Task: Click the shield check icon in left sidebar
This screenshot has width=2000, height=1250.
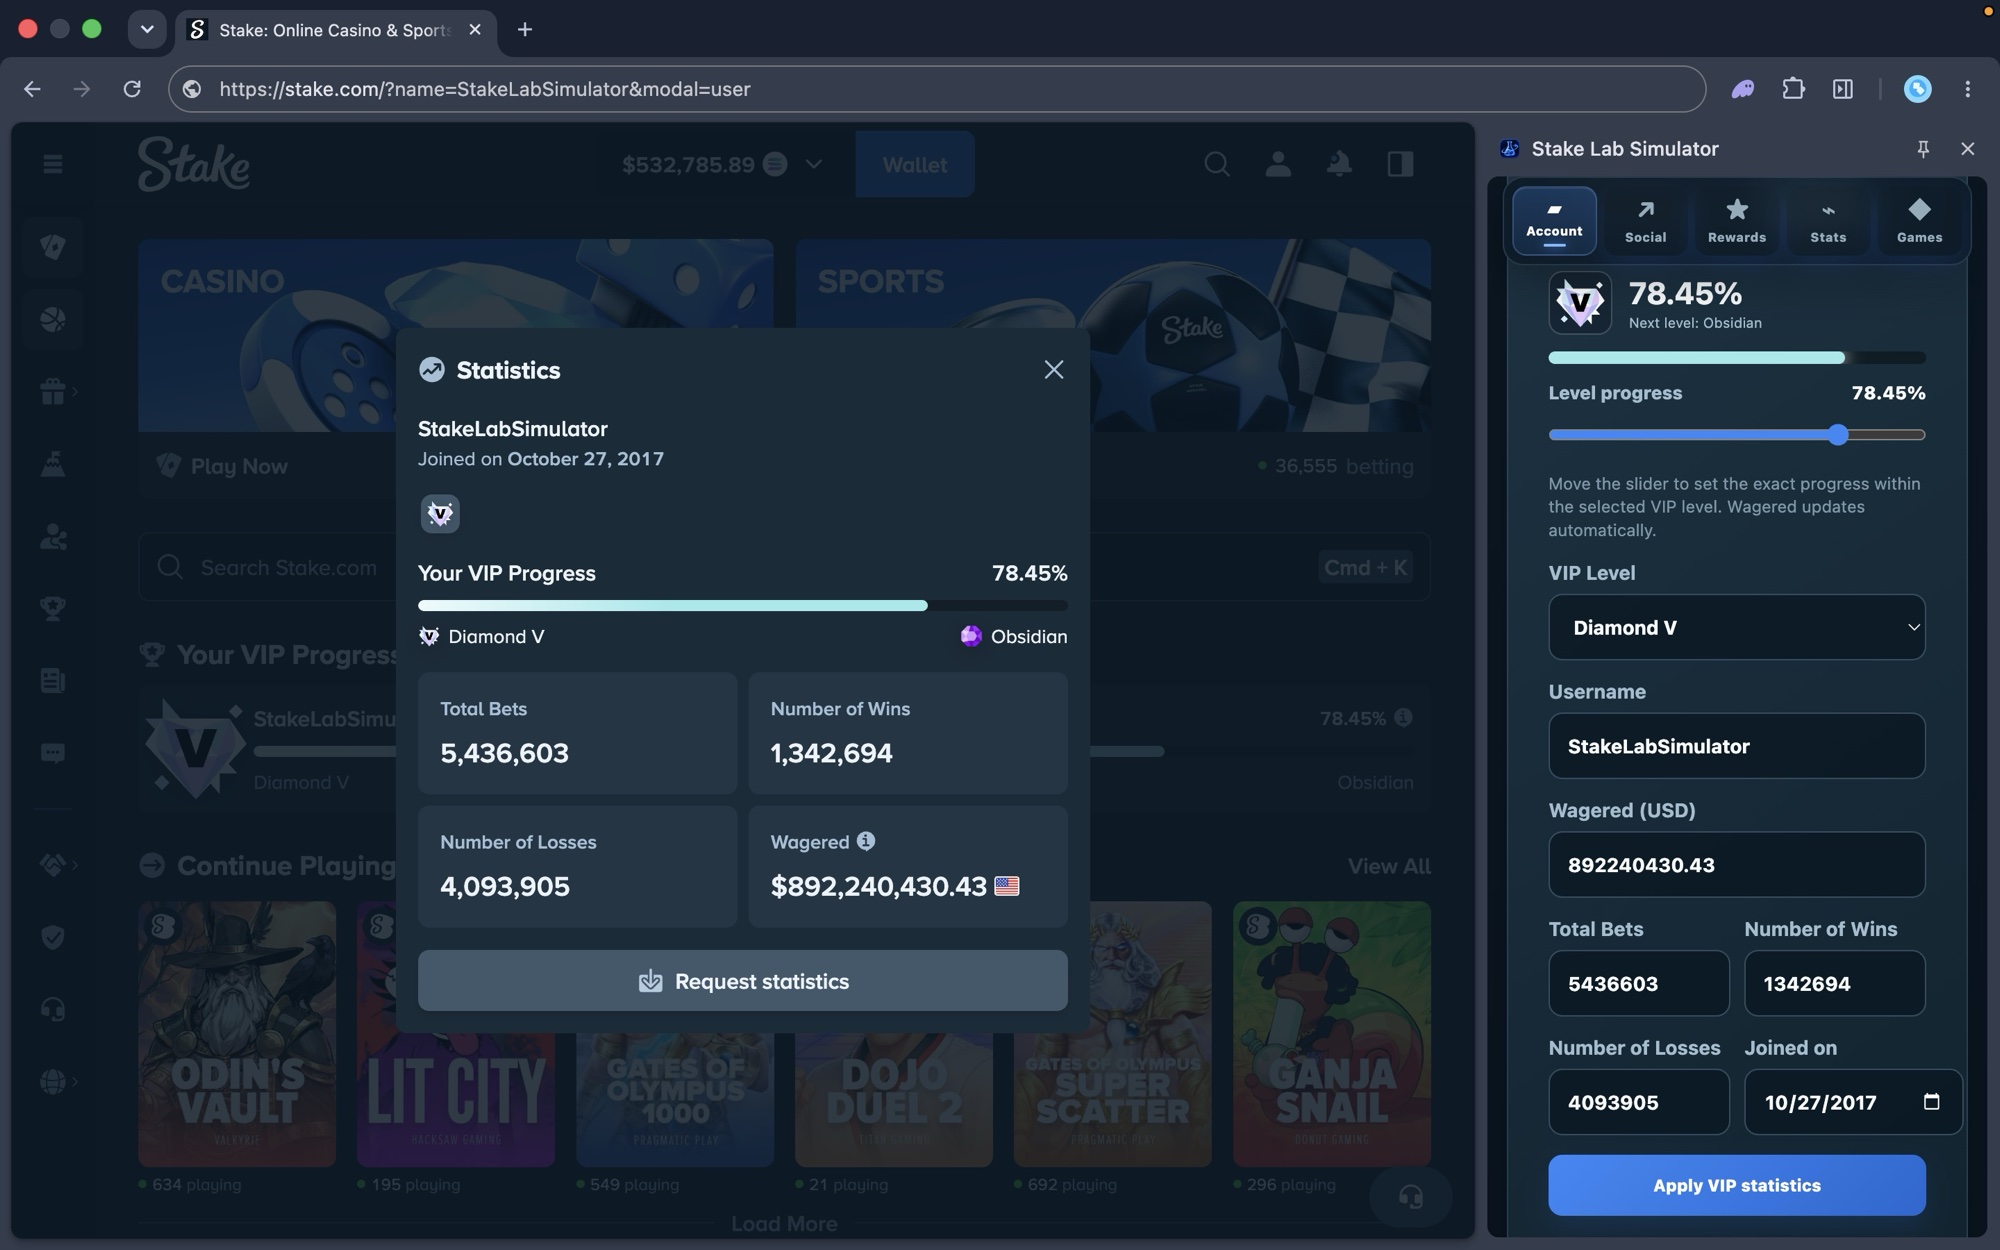Action: [52, 937]
